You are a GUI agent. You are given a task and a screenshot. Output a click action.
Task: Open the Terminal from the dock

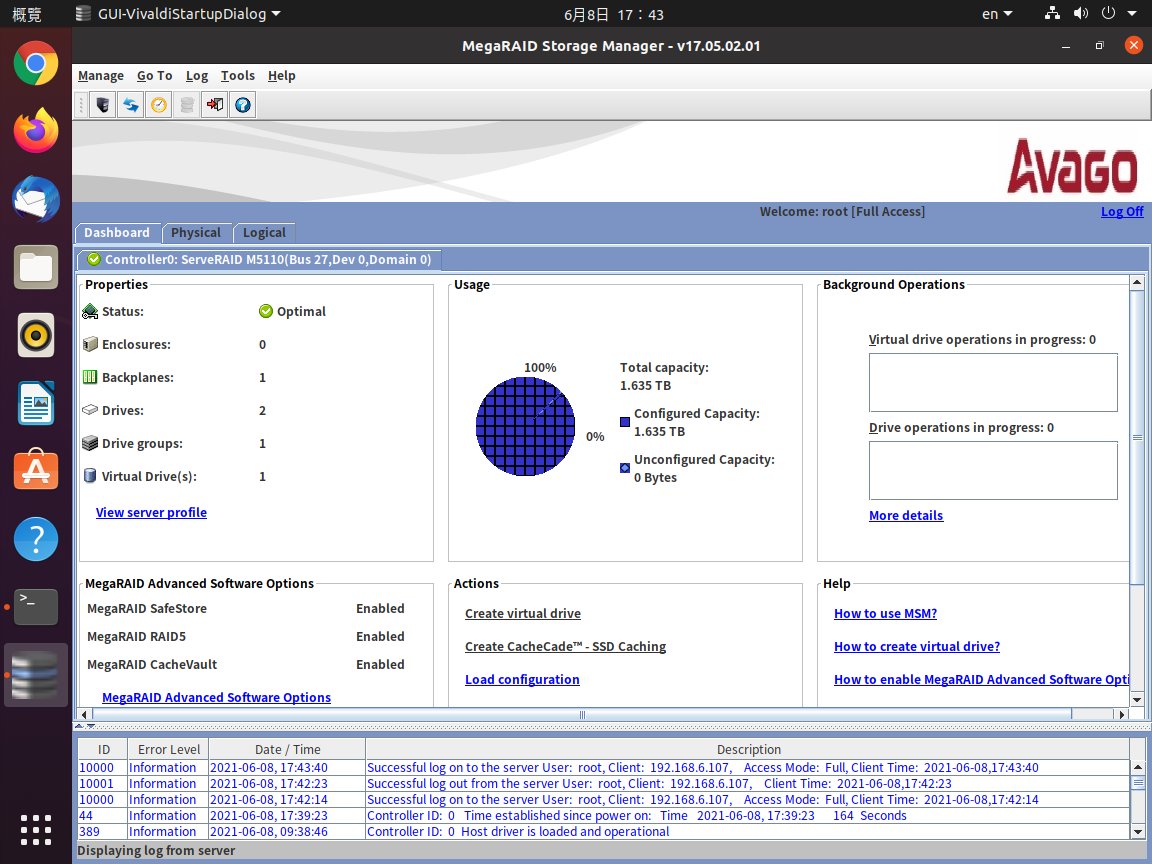pos(36,606)
